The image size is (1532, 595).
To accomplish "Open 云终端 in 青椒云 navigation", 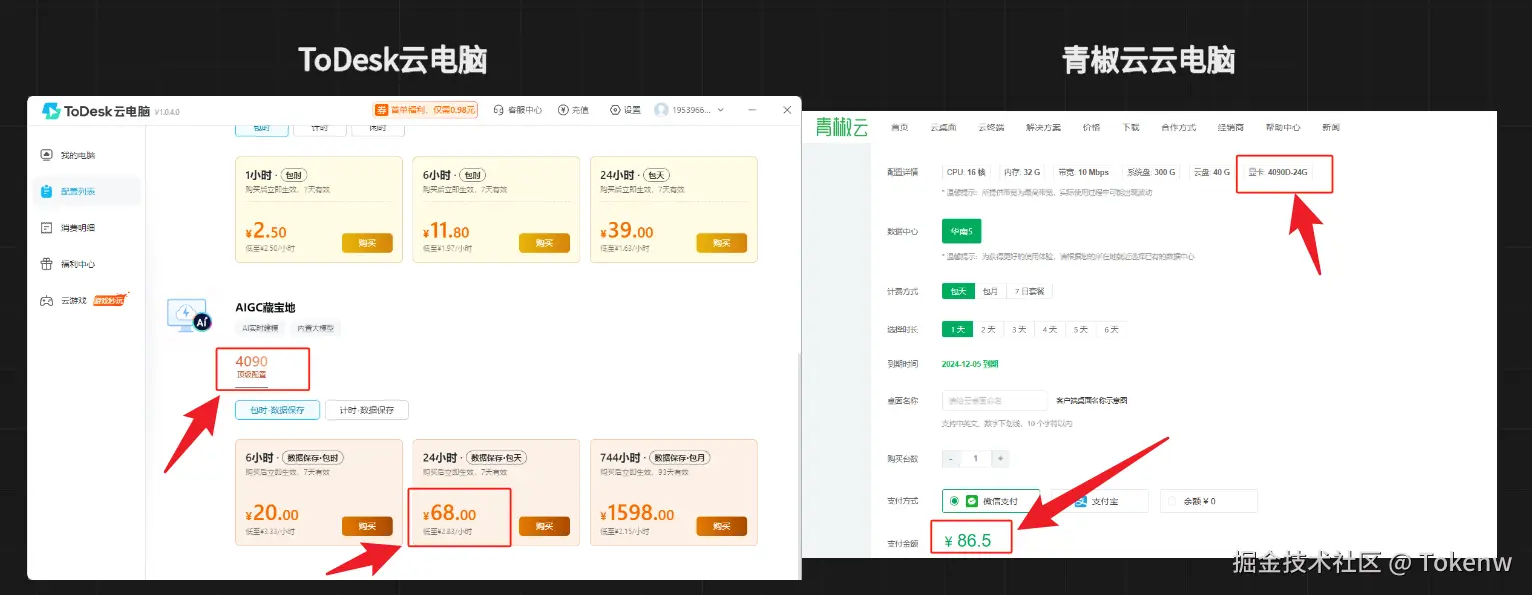I will tap(992, 128).
